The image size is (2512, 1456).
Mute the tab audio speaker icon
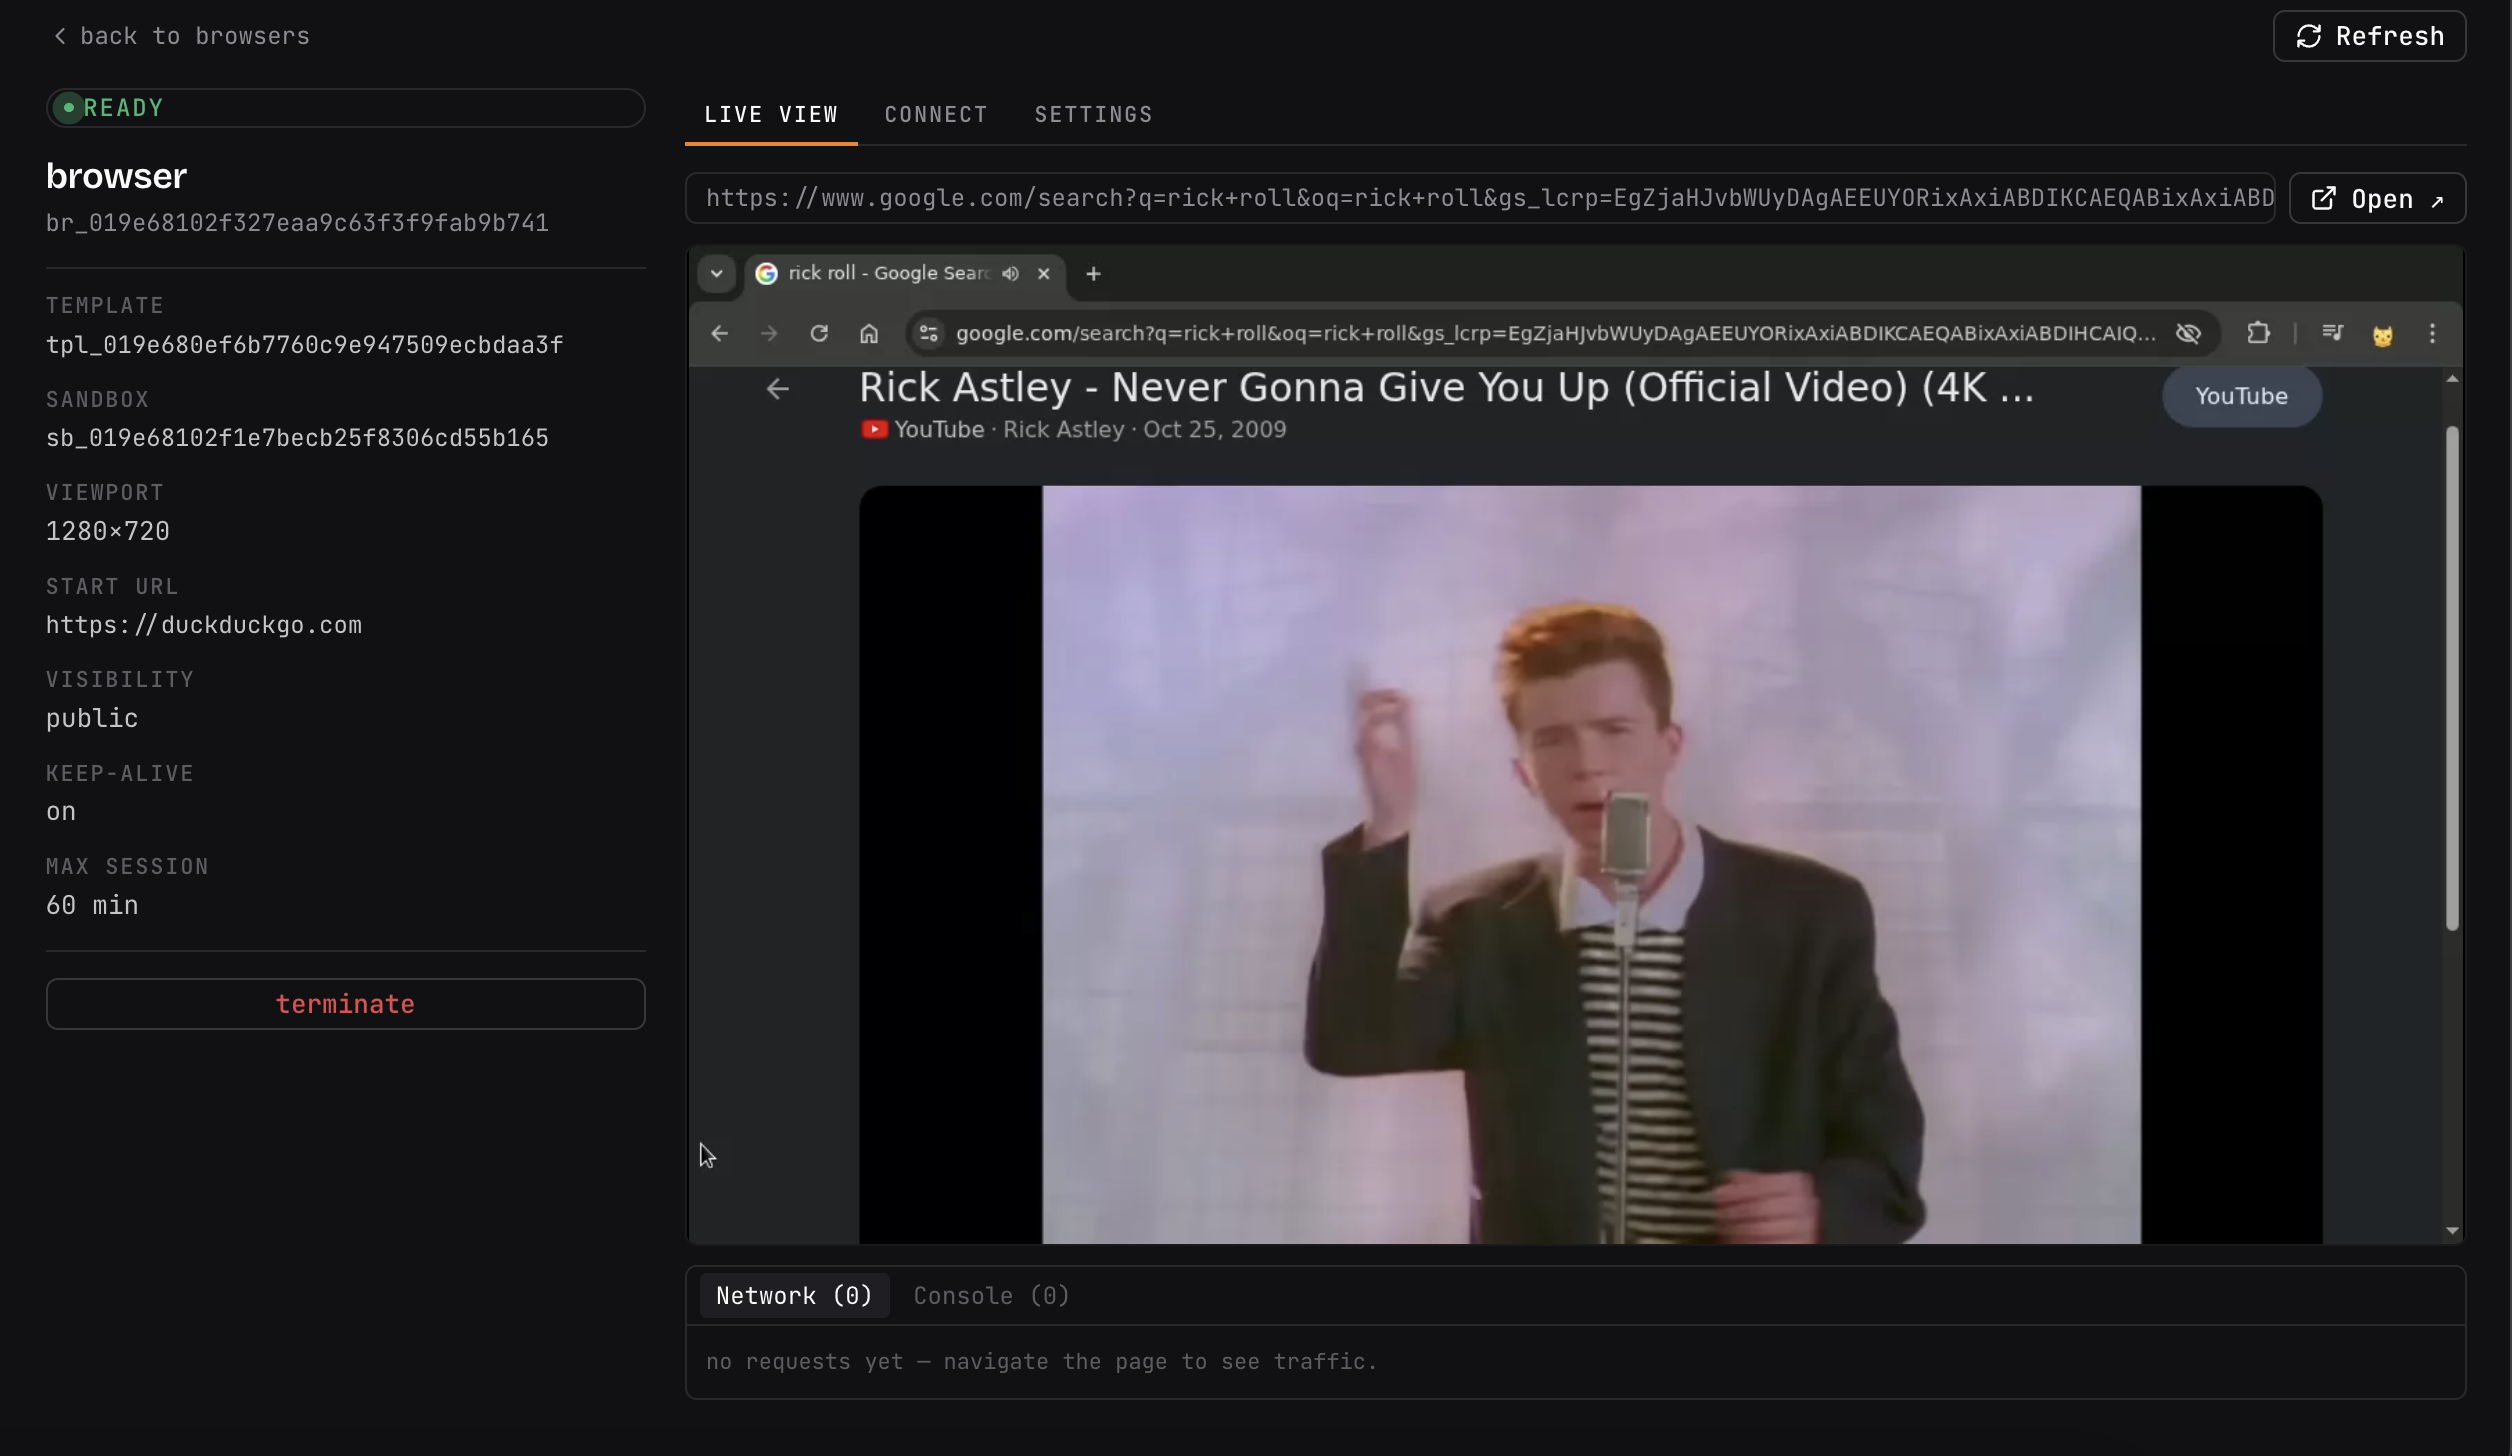pyautogui.click(x=1010, y=273)
